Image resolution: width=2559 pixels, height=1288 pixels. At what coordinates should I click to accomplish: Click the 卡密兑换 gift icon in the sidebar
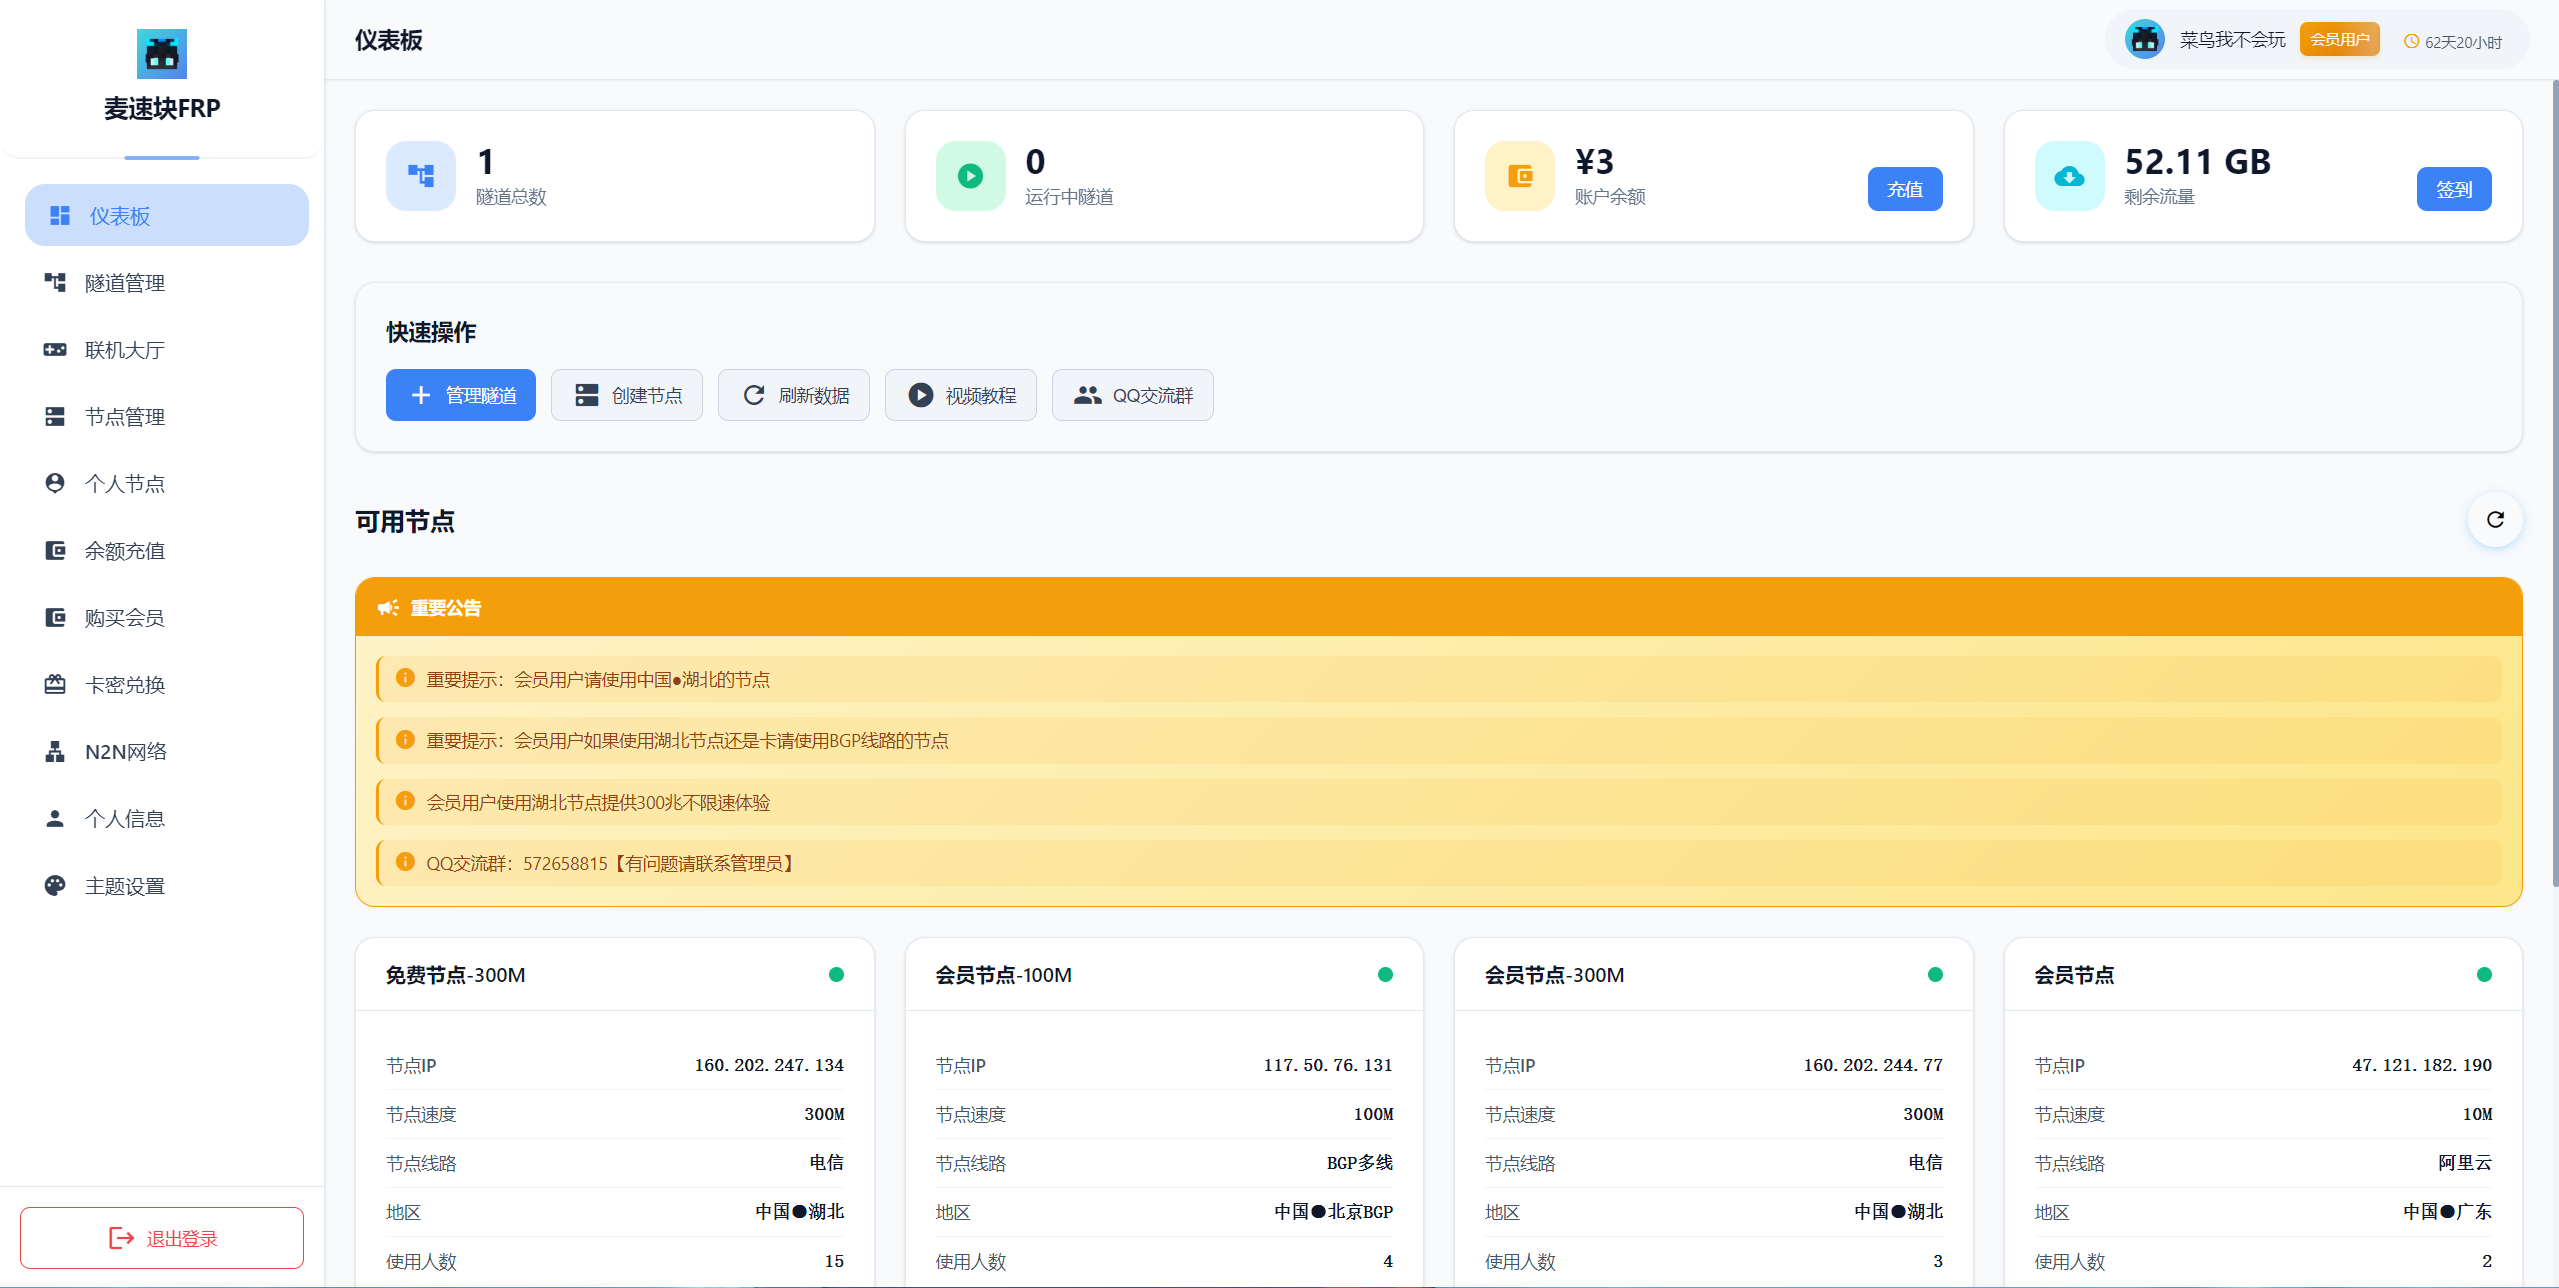point(55,685)
